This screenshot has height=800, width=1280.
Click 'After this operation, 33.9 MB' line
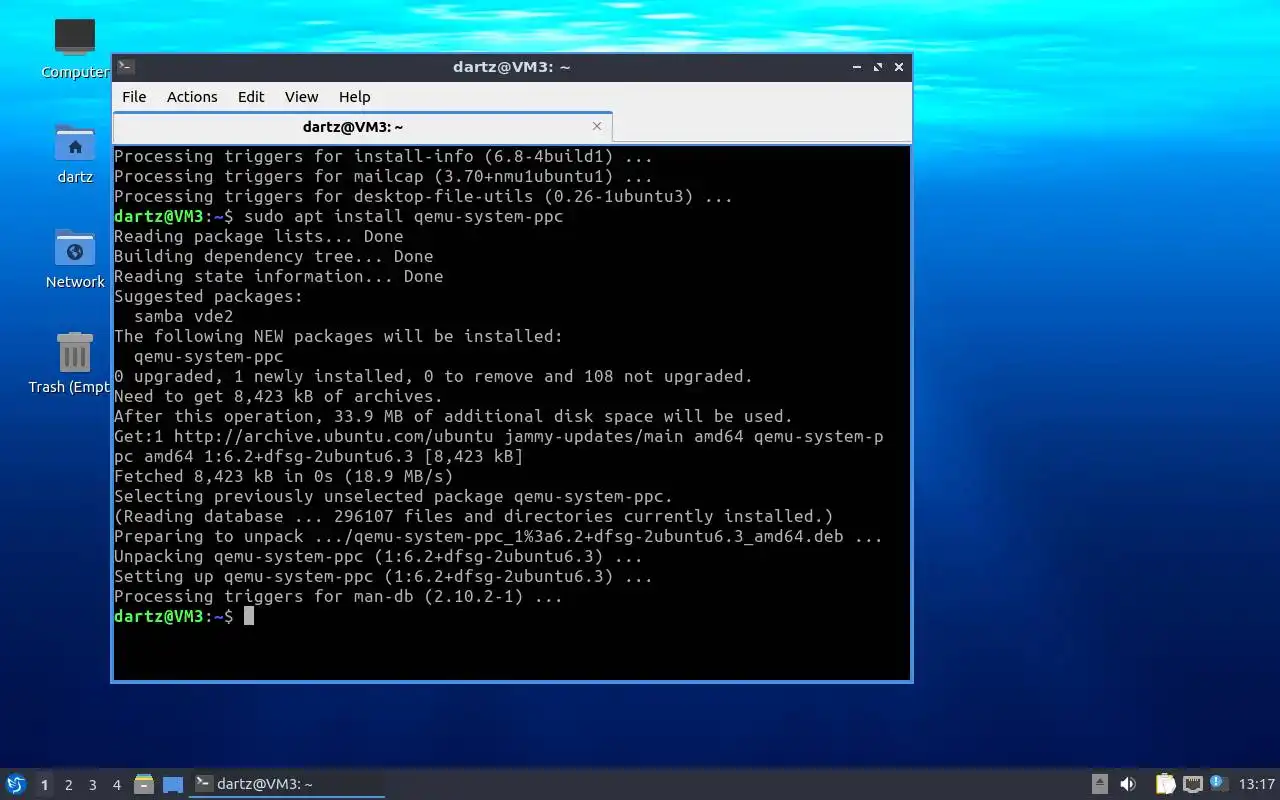453,416
